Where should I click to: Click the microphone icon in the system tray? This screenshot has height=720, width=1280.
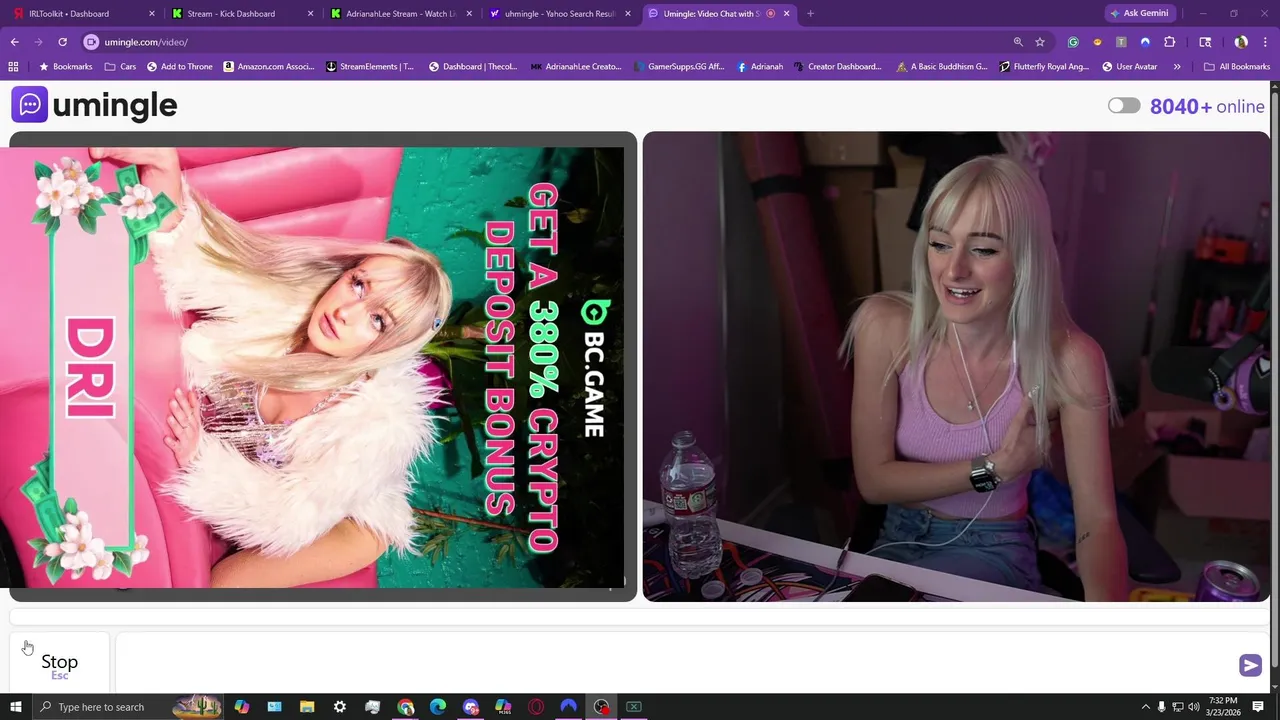(x=1161, y=707)
